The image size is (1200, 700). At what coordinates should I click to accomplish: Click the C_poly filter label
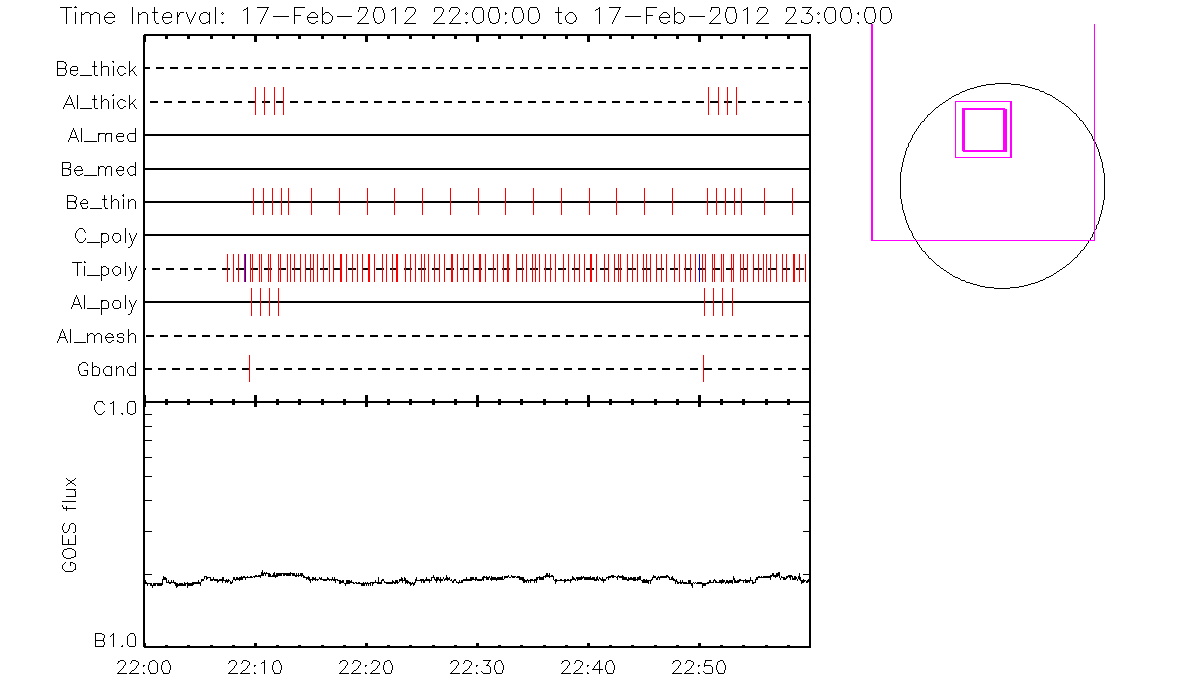pyautogui.click(x=105, y=237)
